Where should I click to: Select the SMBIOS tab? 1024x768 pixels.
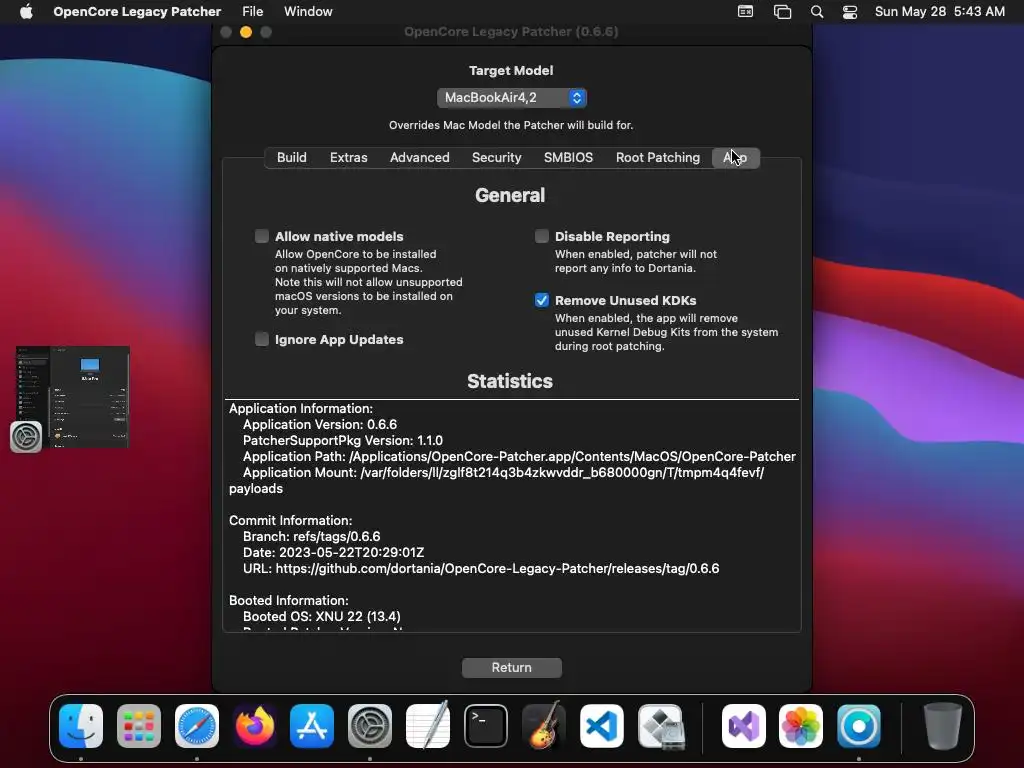(x=569, y=157)
